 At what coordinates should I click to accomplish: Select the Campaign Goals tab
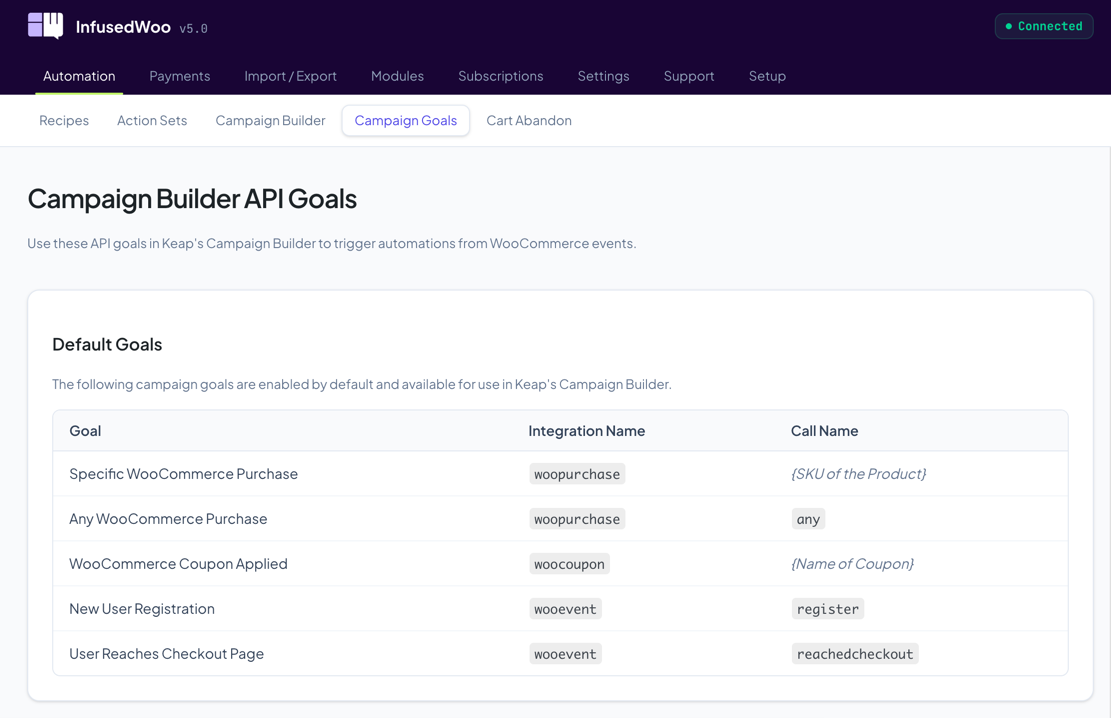(405, 120)
